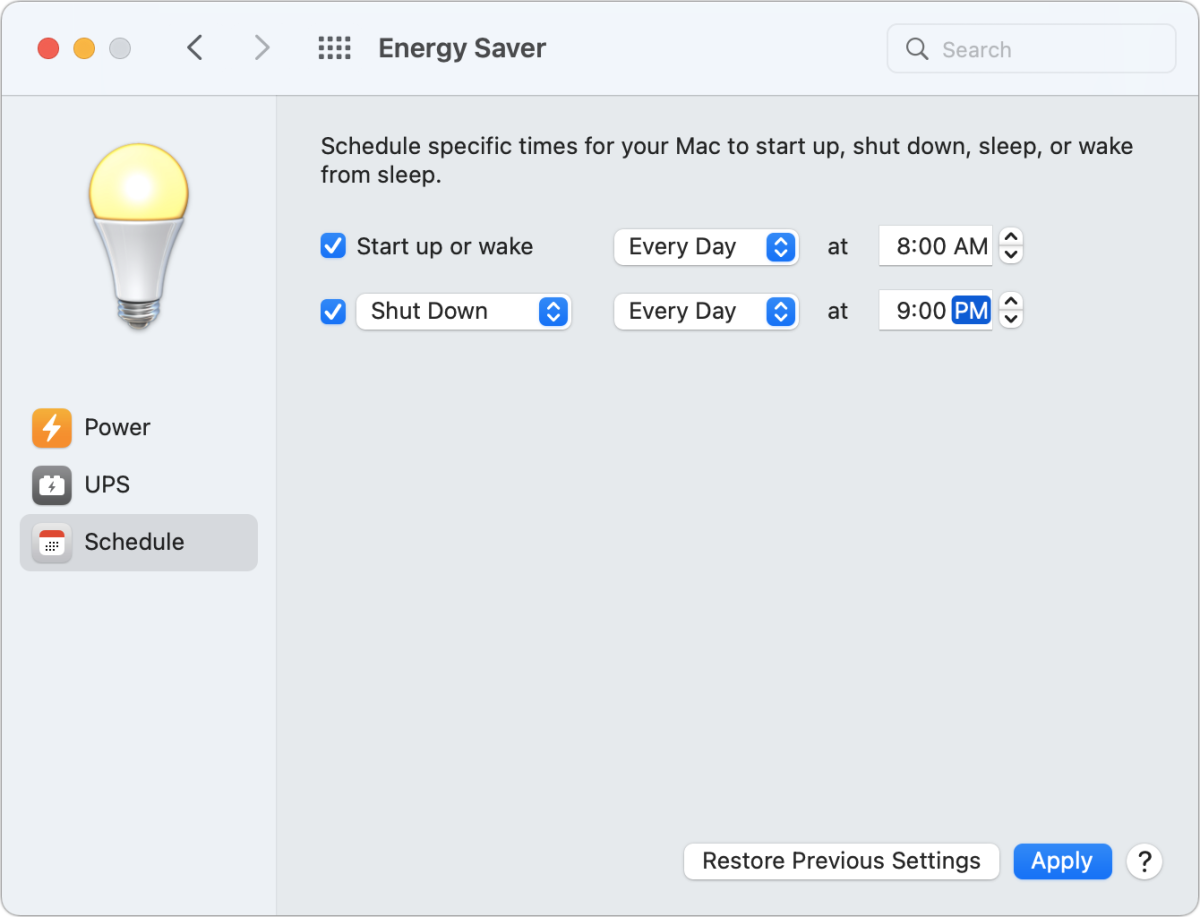Click the forward navigation arrow
The image size is (1200, 917).
click(x=261, y=47)
